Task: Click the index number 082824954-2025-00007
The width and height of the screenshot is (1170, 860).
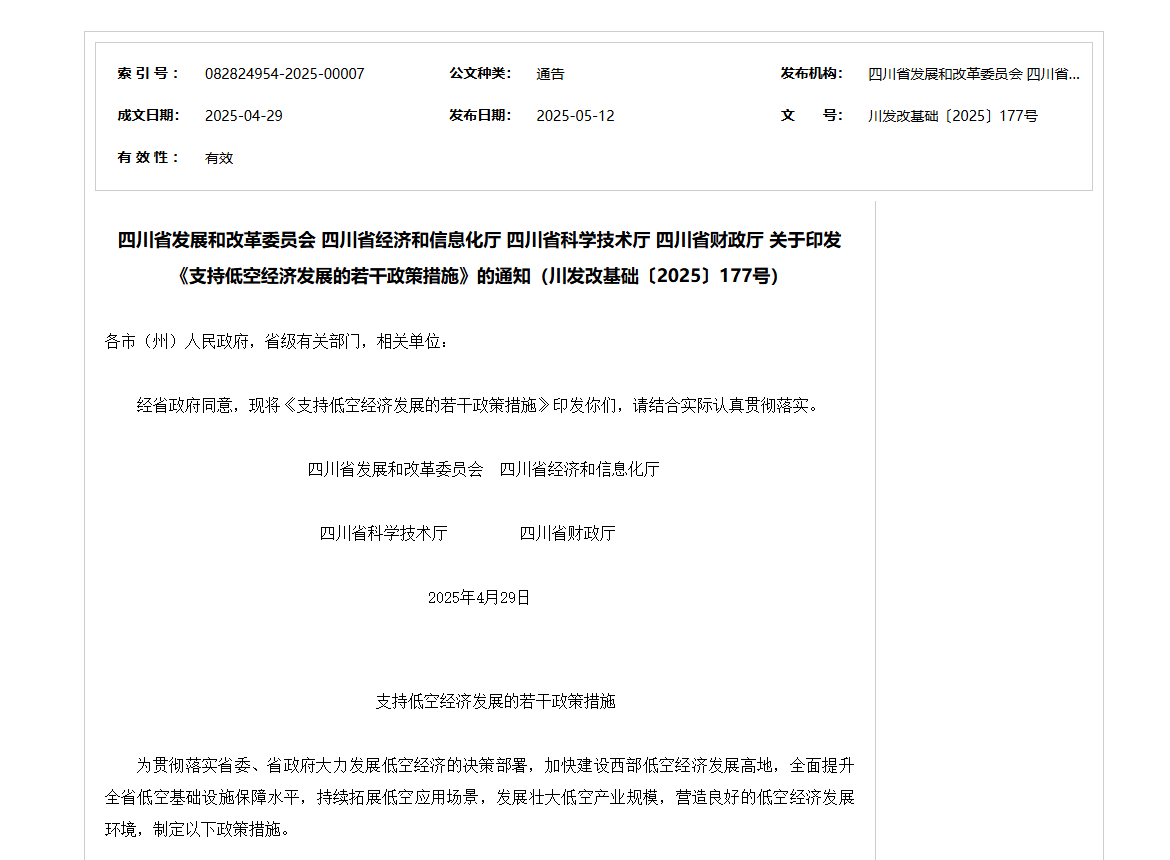Action: (284, 74)
